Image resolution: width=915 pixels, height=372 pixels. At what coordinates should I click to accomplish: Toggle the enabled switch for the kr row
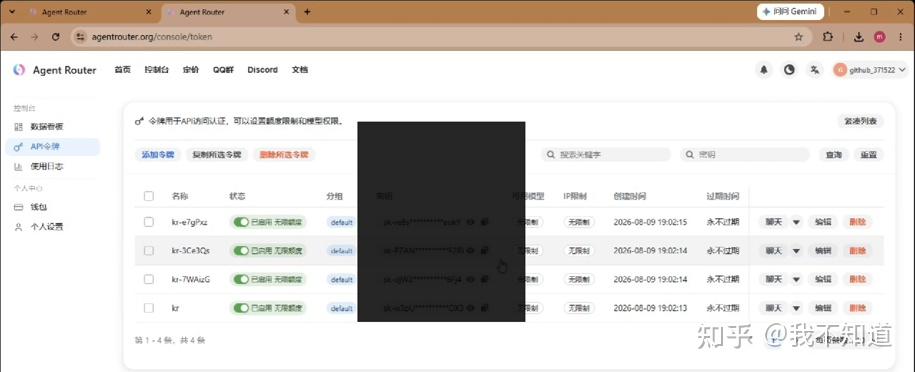pos(241,308)
